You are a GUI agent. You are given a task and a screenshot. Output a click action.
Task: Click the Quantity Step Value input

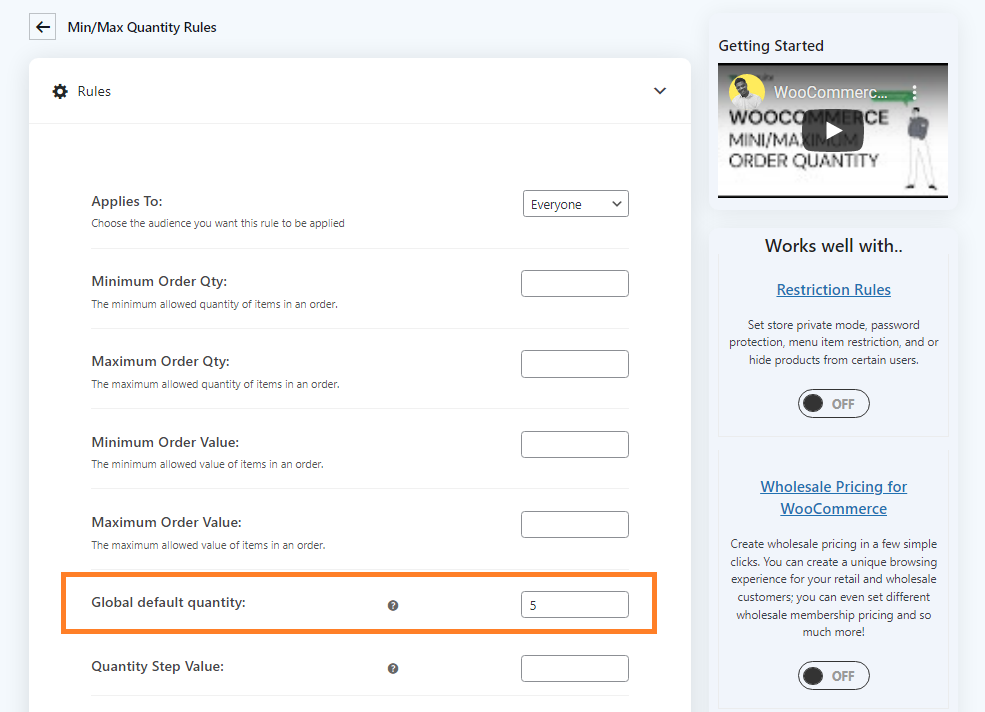coord(575,669)
